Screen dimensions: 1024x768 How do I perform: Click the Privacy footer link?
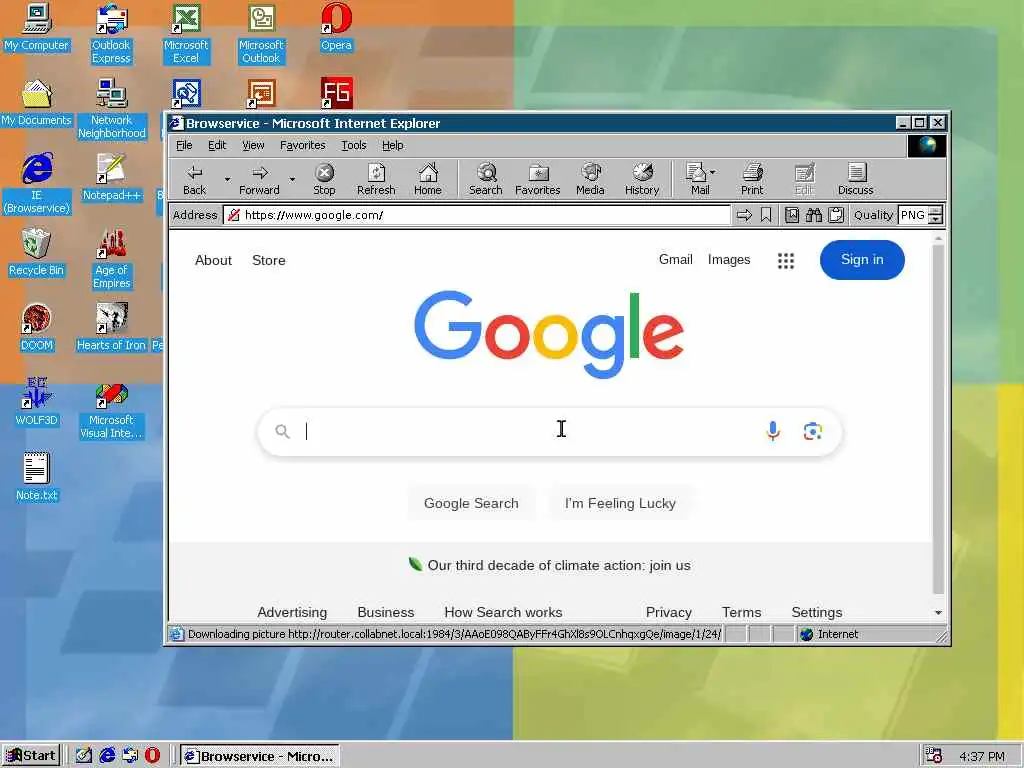point(668,613)
